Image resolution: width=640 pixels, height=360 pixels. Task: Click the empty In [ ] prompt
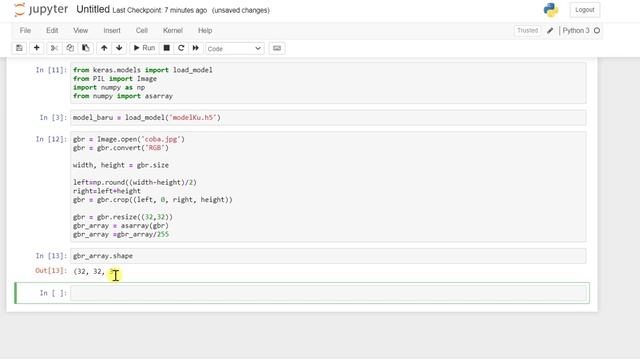tap(53, 293)
